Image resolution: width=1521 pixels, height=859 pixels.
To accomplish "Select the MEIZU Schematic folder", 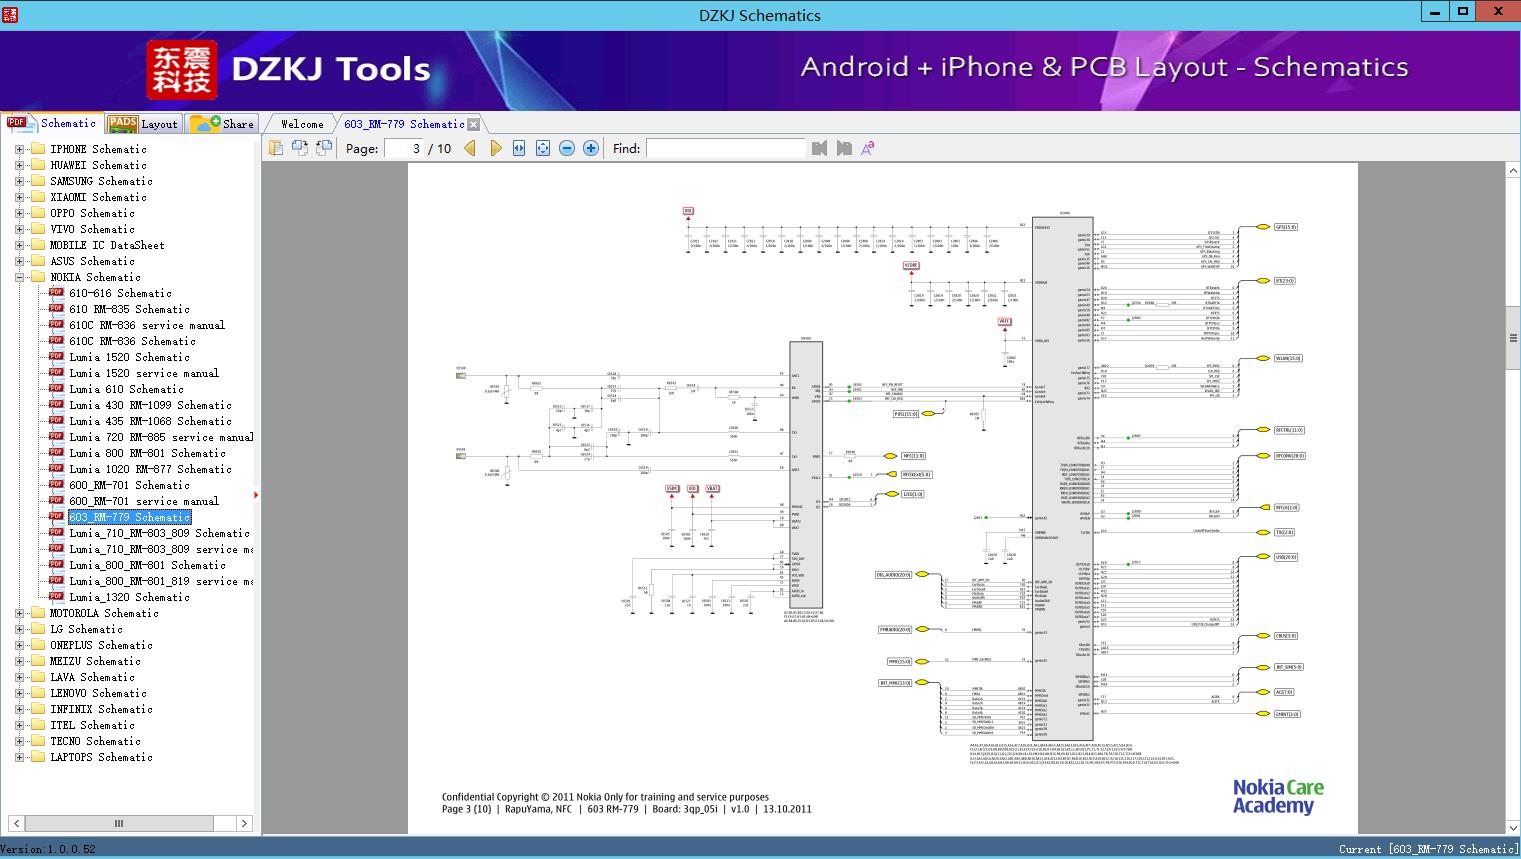I will 95,661.
